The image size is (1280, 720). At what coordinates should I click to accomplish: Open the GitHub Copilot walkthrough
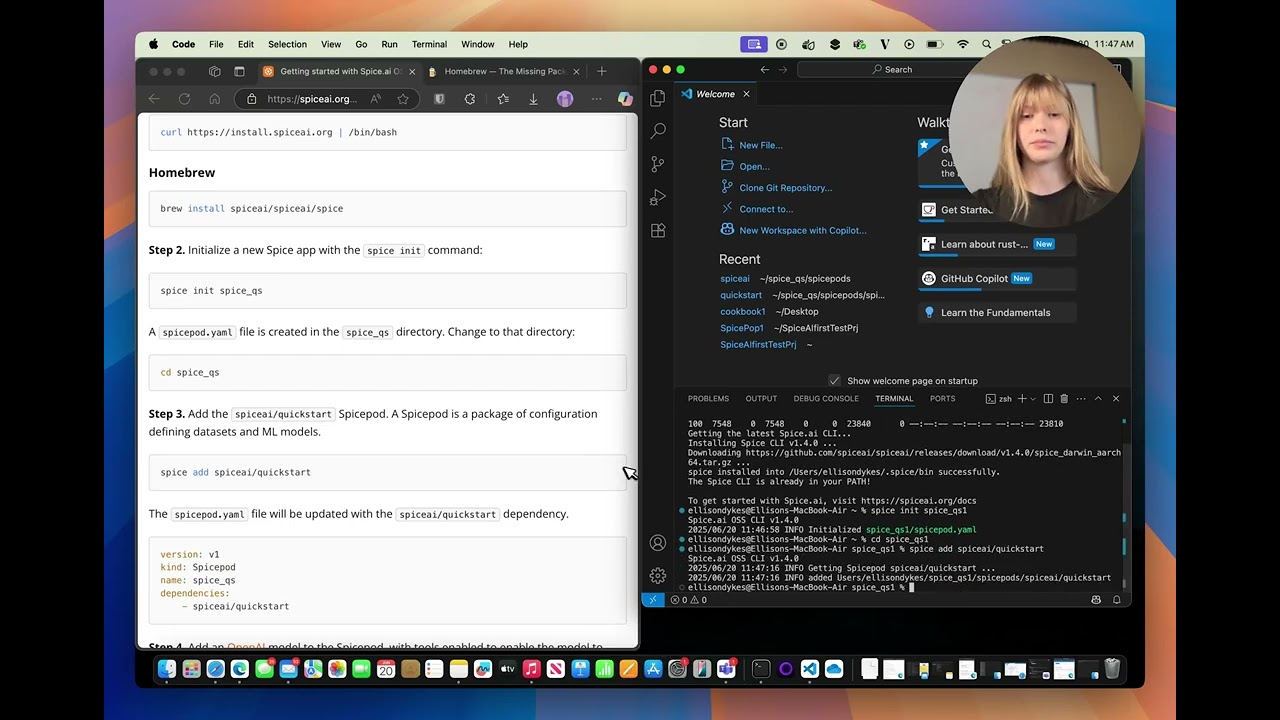[x=996, y=279]
